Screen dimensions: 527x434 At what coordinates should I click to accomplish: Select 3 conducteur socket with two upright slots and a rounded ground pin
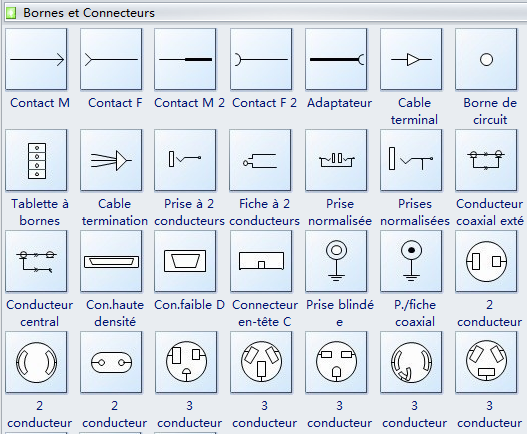[186, 362]
